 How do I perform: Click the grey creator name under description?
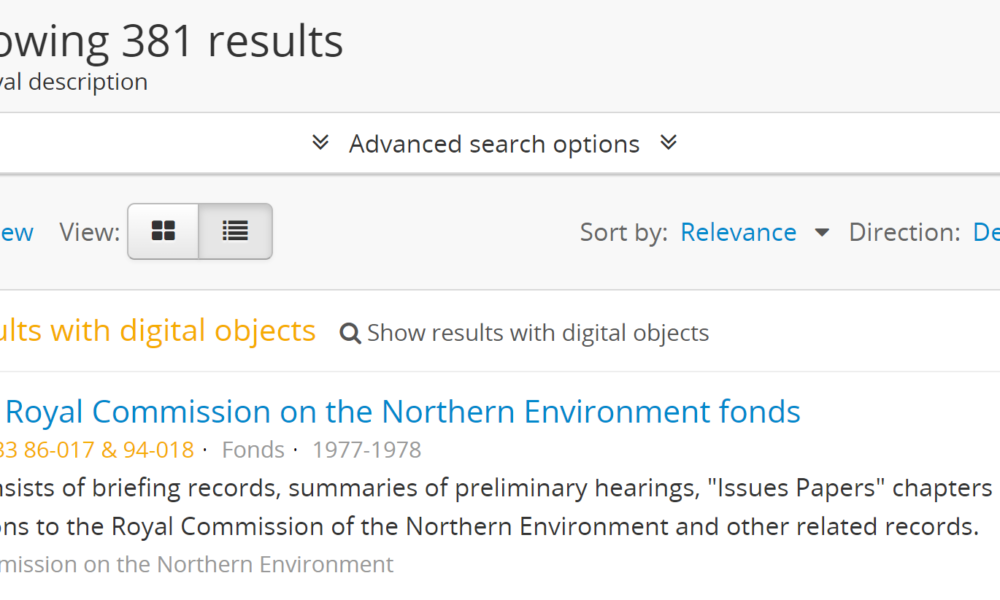point(196,564)
